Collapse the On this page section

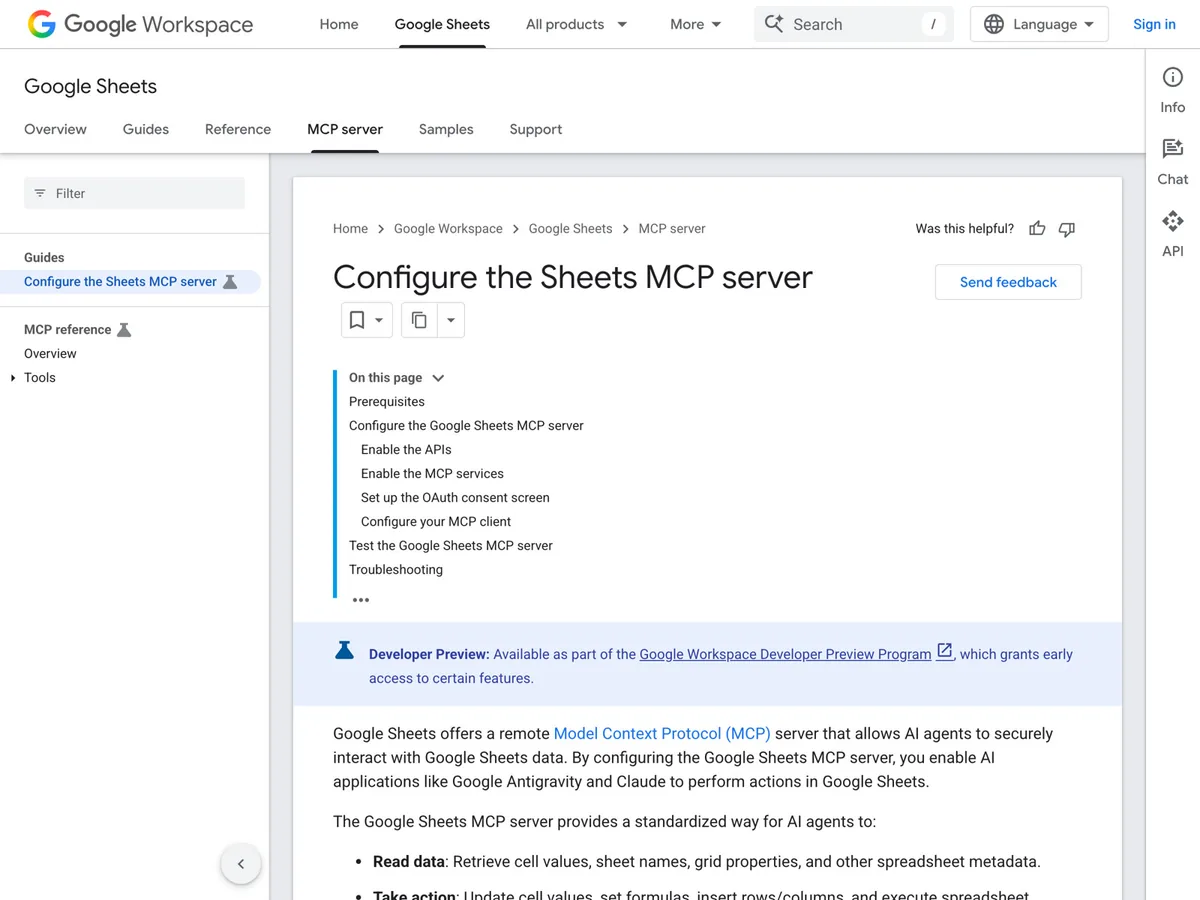click(x=438, y=378)
